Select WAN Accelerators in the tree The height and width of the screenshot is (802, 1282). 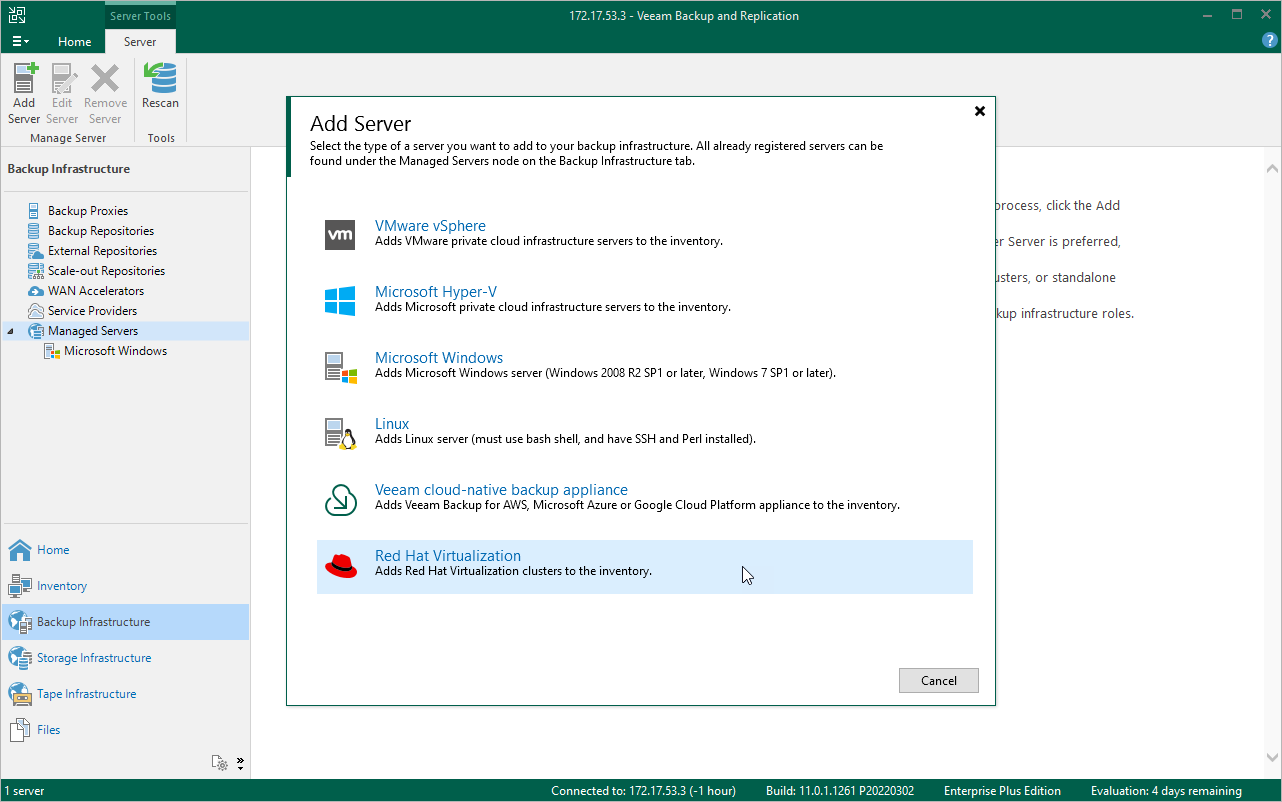[96, 291]
